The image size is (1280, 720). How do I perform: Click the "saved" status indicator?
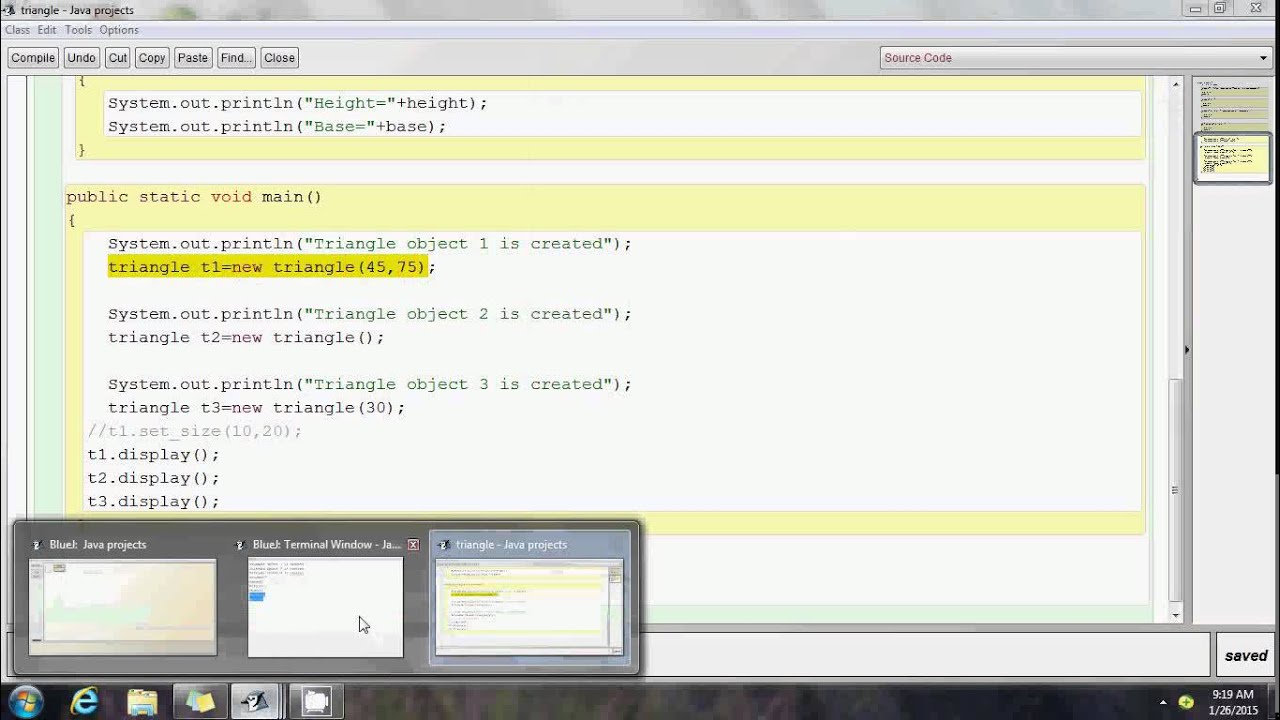(x=1246, y=656)
